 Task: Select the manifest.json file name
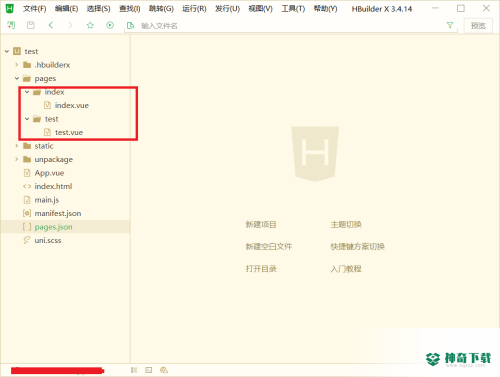[58, 213]
